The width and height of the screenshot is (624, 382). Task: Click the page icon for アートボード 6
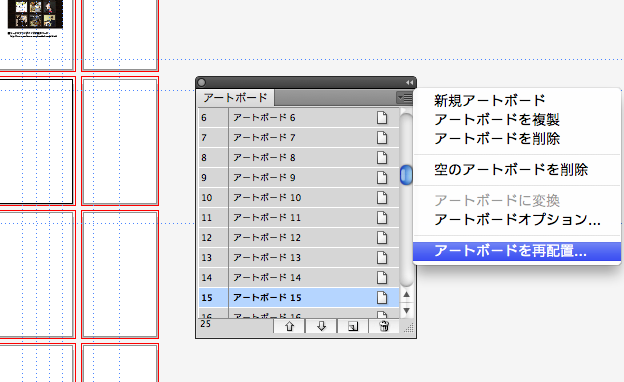[382, 118]
